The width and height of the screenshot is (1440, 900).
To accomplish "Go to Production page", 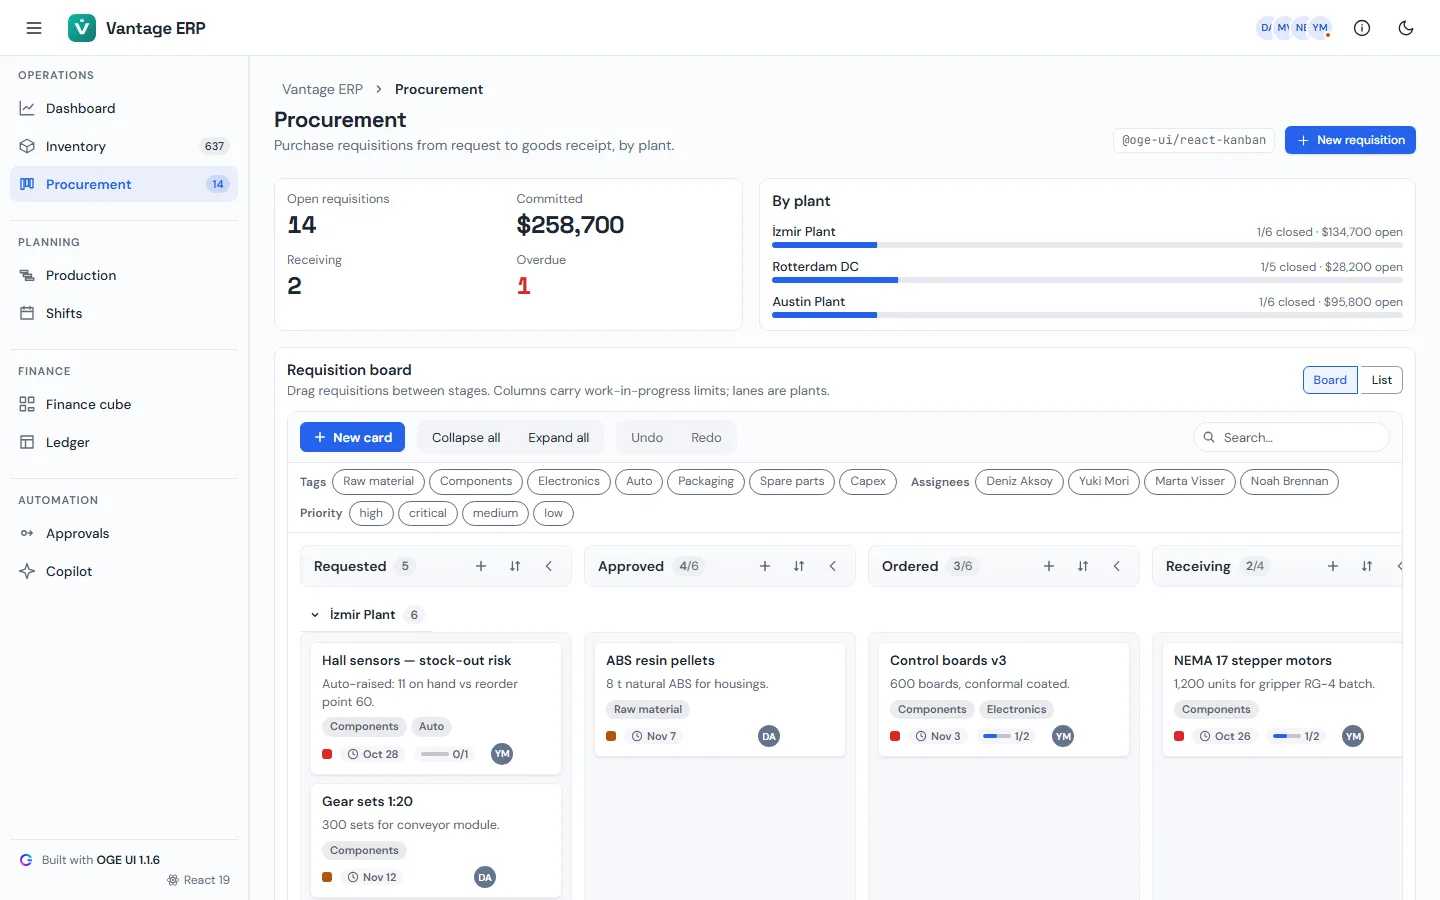I will click(124, 275).
